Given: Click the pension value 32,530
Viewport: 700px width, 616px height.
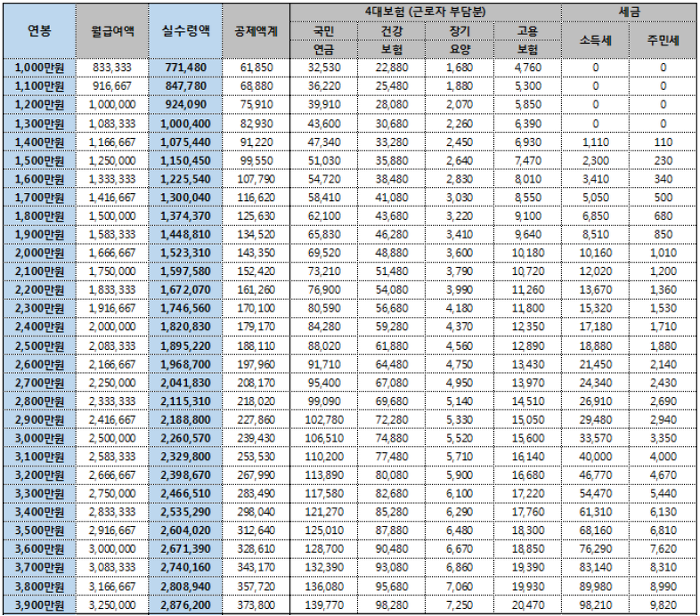Looking at the screenshot, I should coord(324,68).
